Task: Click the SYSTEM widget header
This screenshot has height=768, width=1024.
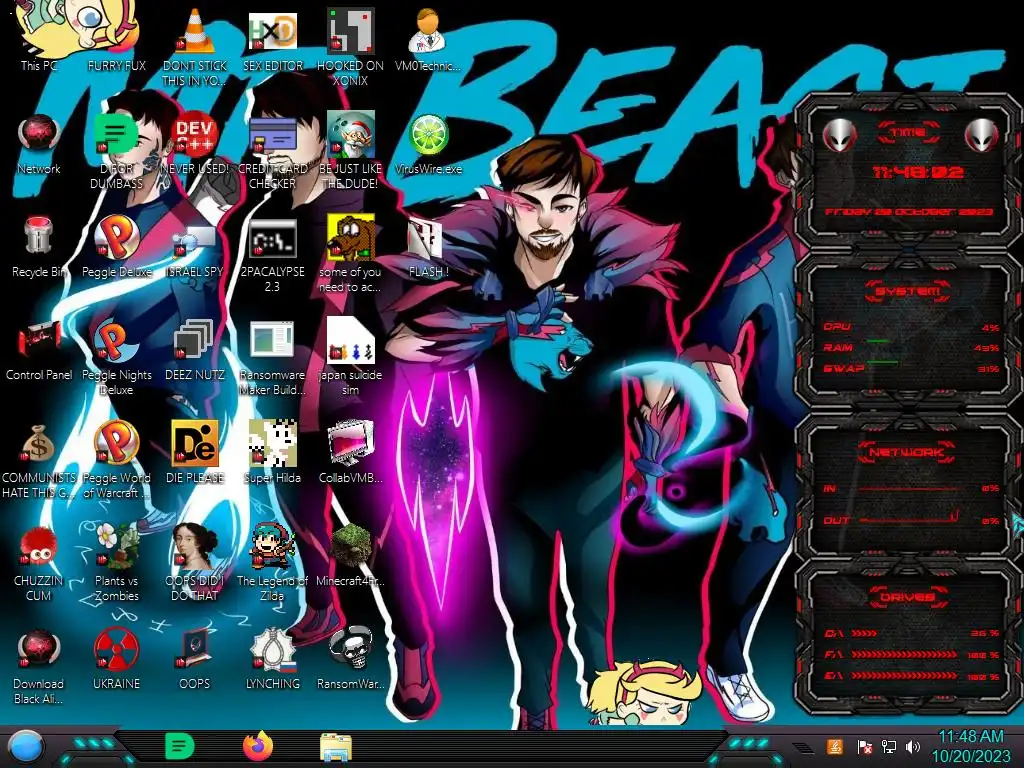Action: 907,291
